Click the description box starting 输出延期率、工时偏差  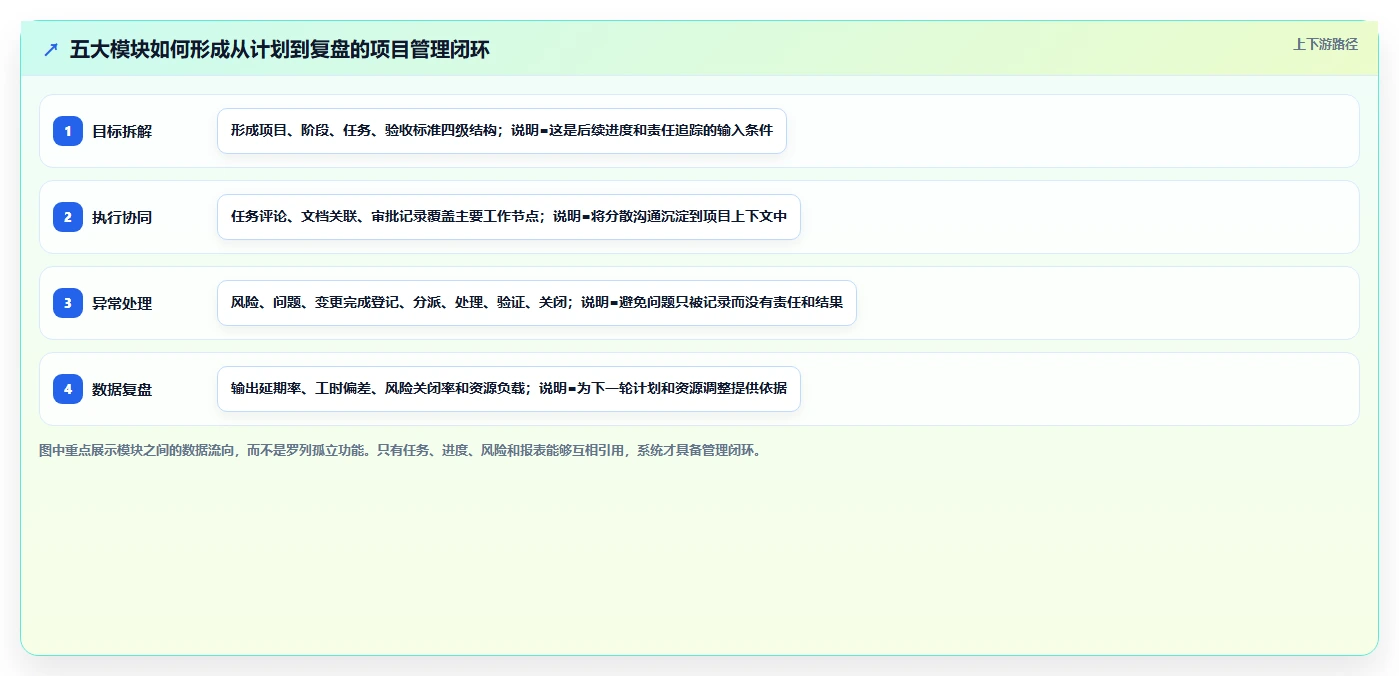tap(509, 389)
